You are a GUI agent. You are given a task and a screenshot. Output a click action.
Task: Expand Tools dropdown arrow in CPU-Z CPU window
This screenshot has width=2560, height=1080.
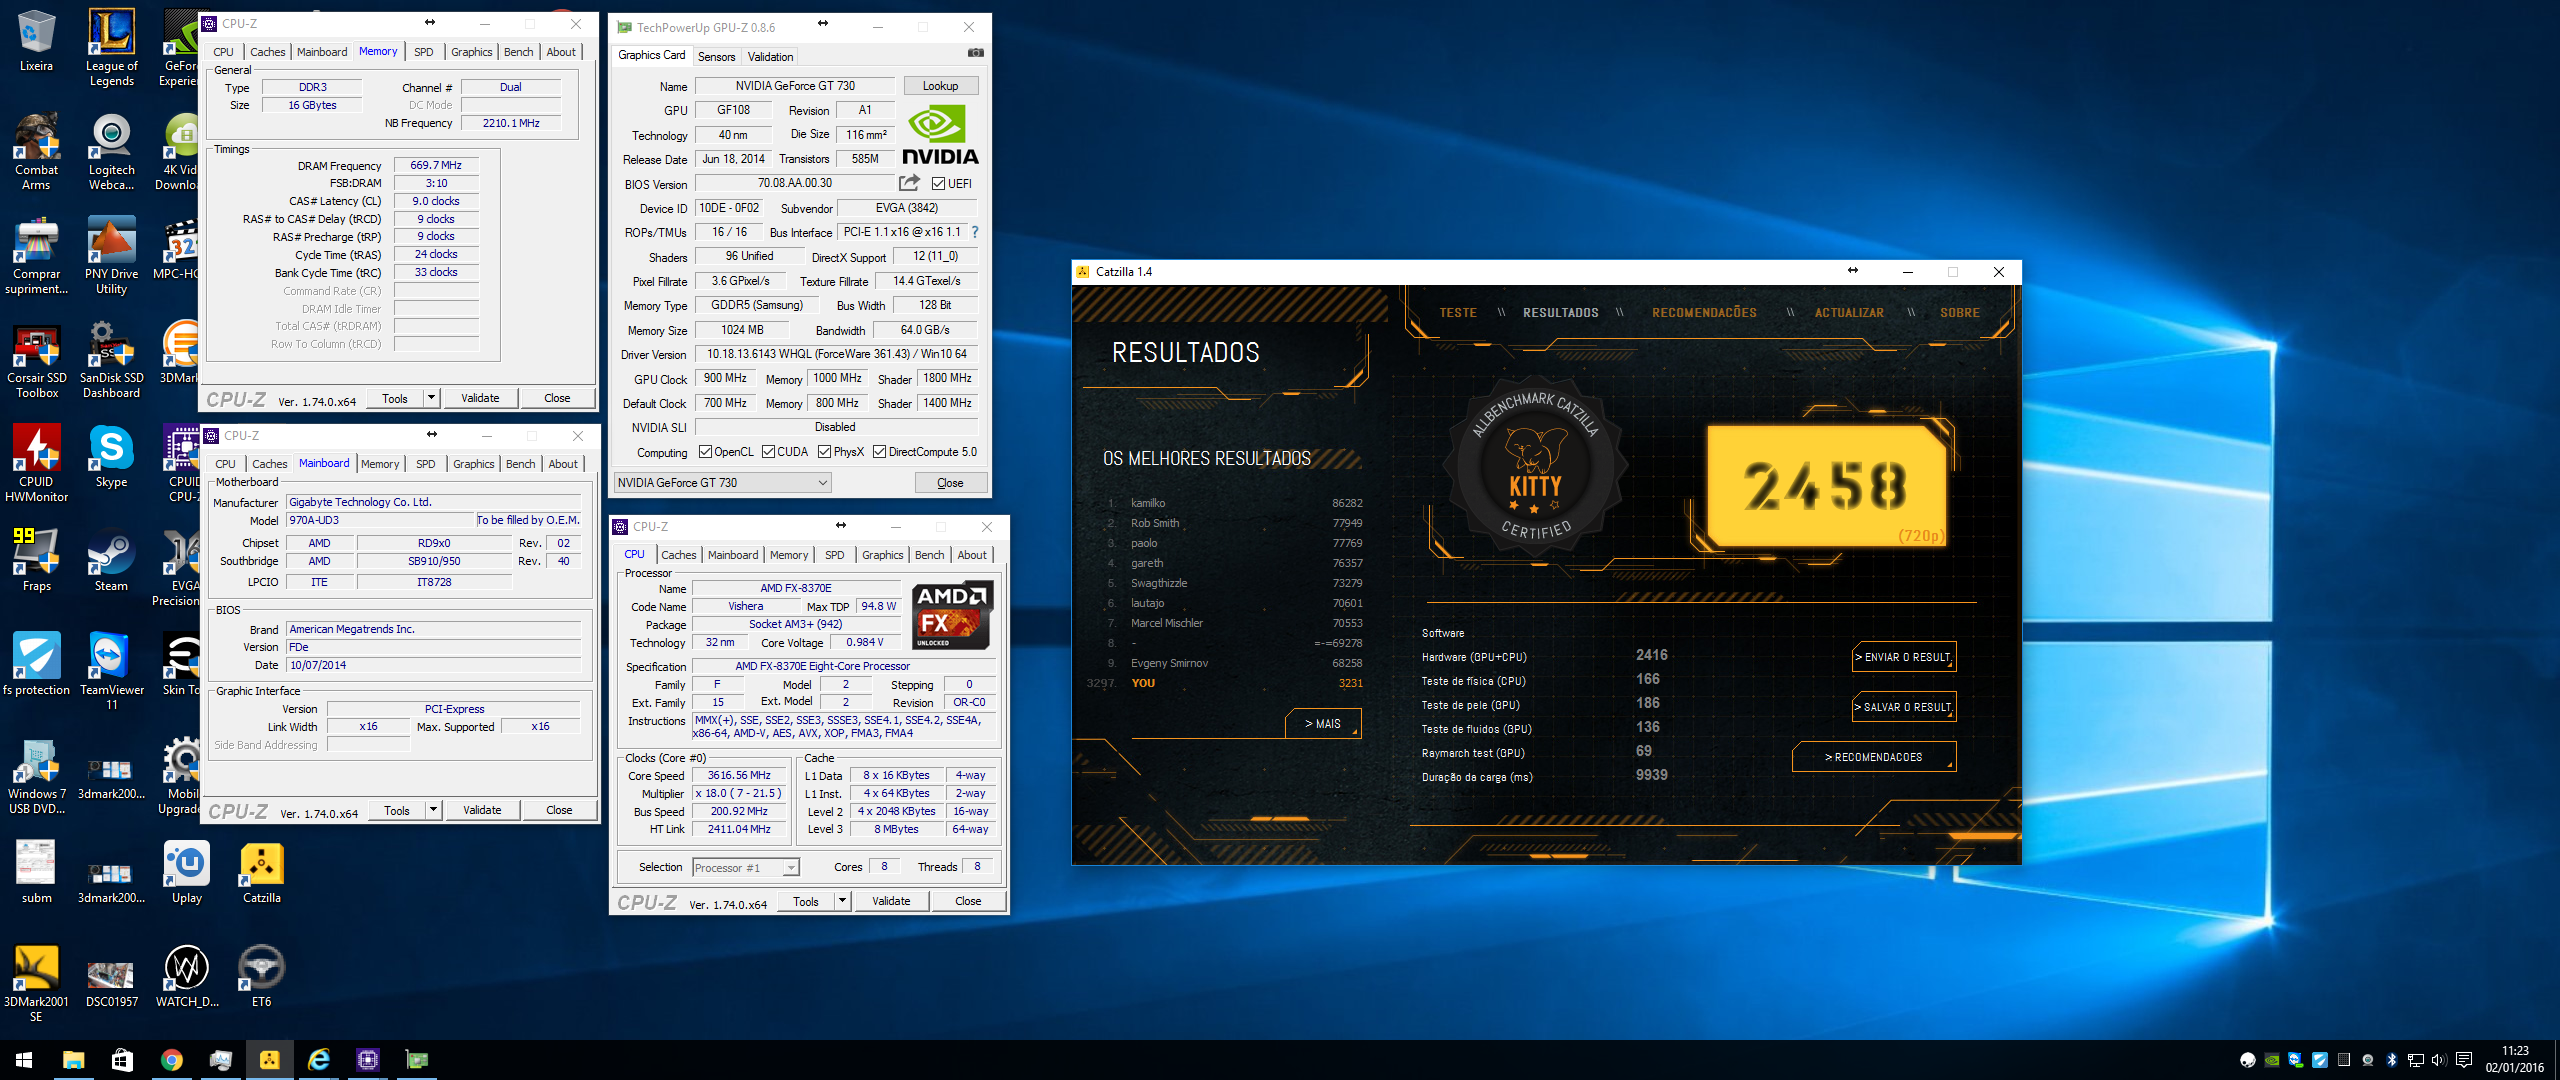click(x=842, y=901)
